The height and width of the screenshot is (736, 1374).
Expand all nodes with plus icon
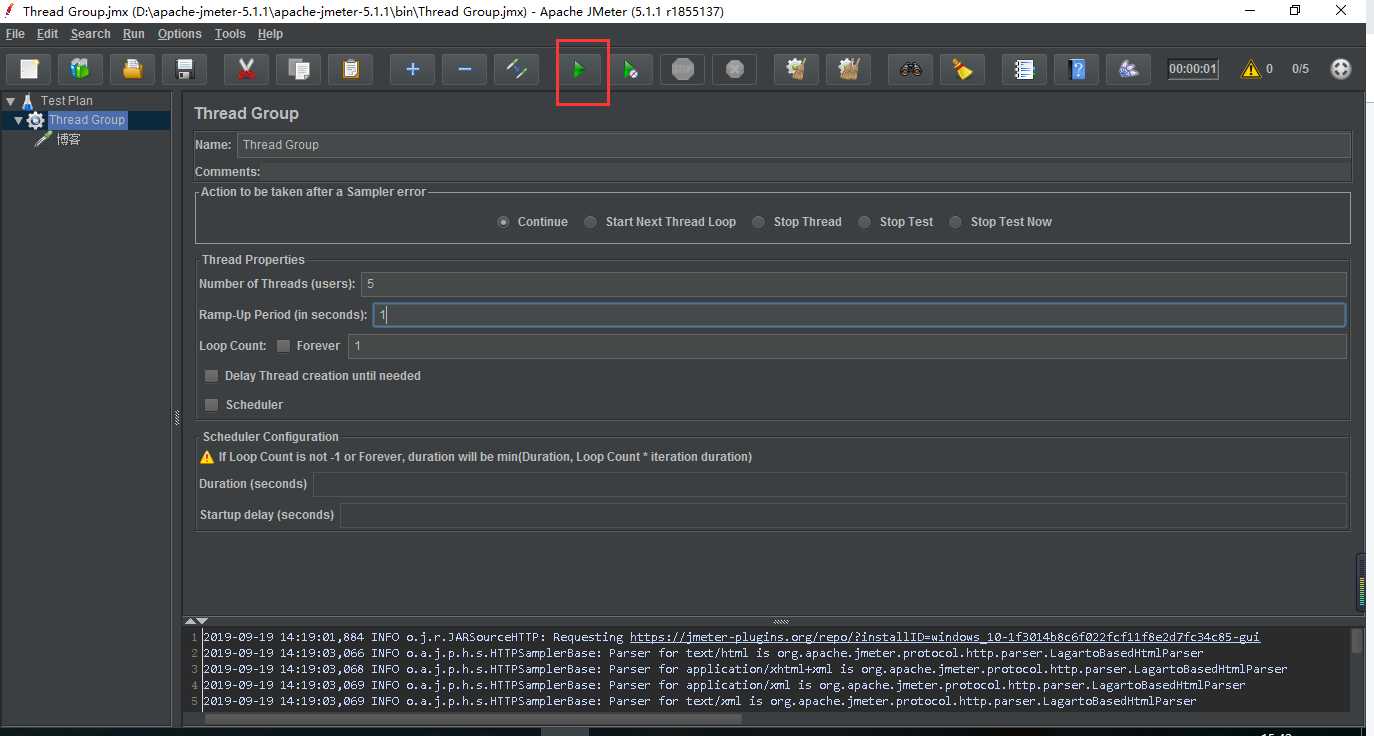click(x=412, y=70)
